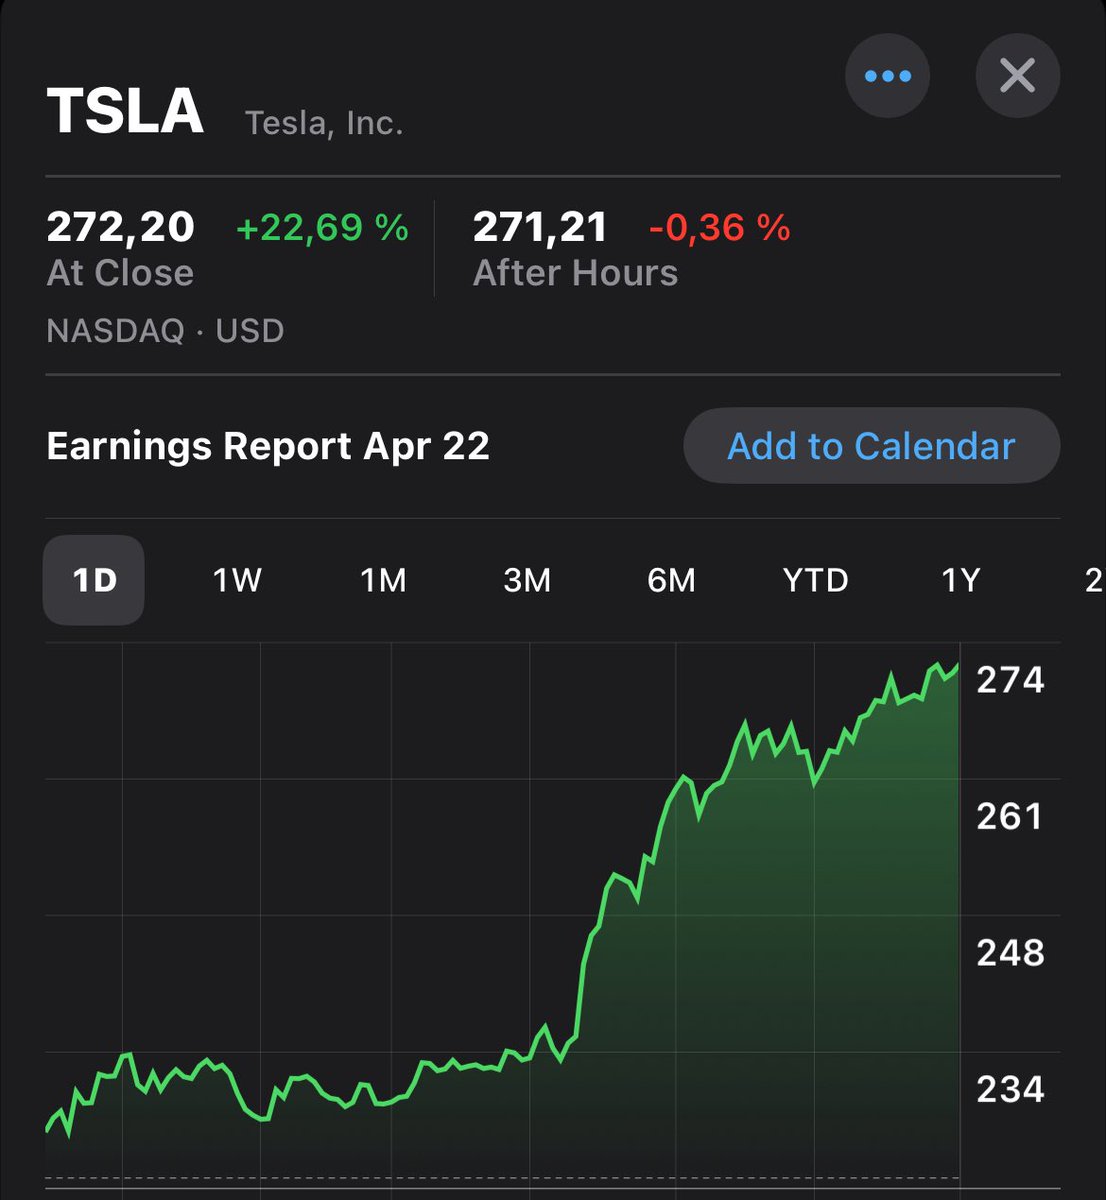
Task: Tap the Earnings Report Apr 22 label
Action: click(x=268, y=446)
